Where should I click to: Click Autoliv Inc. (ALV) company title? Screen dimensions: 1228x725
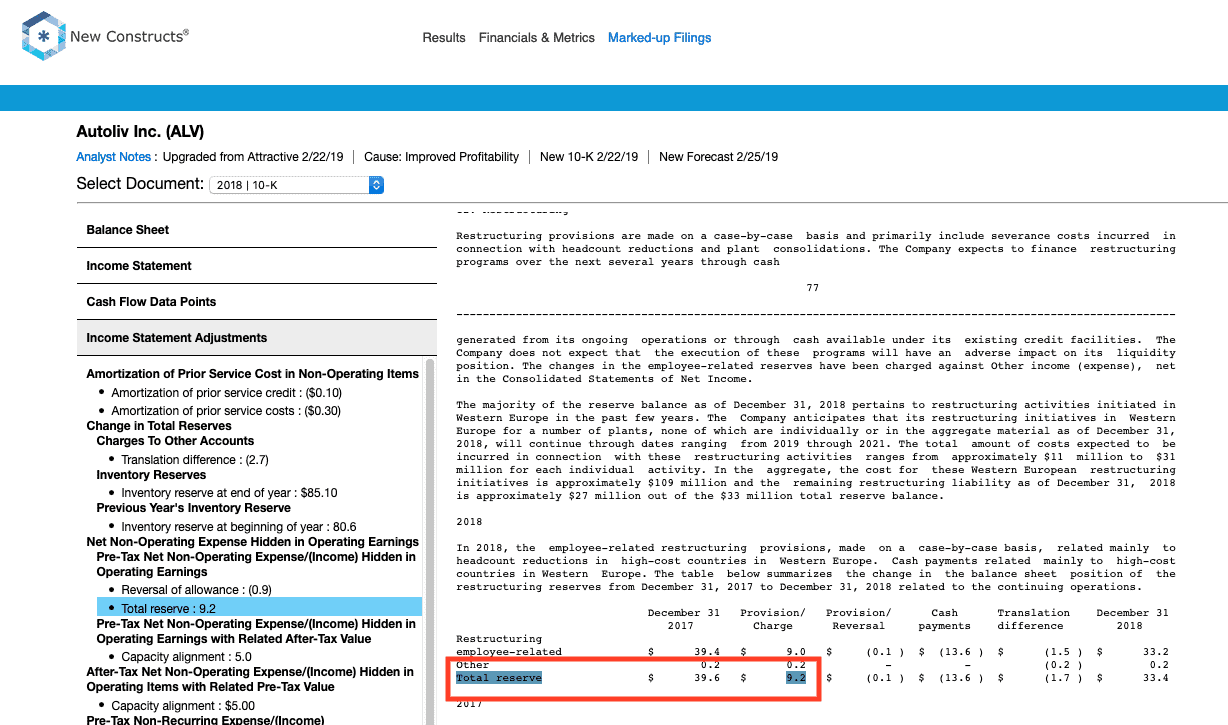pyautogui.click(x=140, y=132)
